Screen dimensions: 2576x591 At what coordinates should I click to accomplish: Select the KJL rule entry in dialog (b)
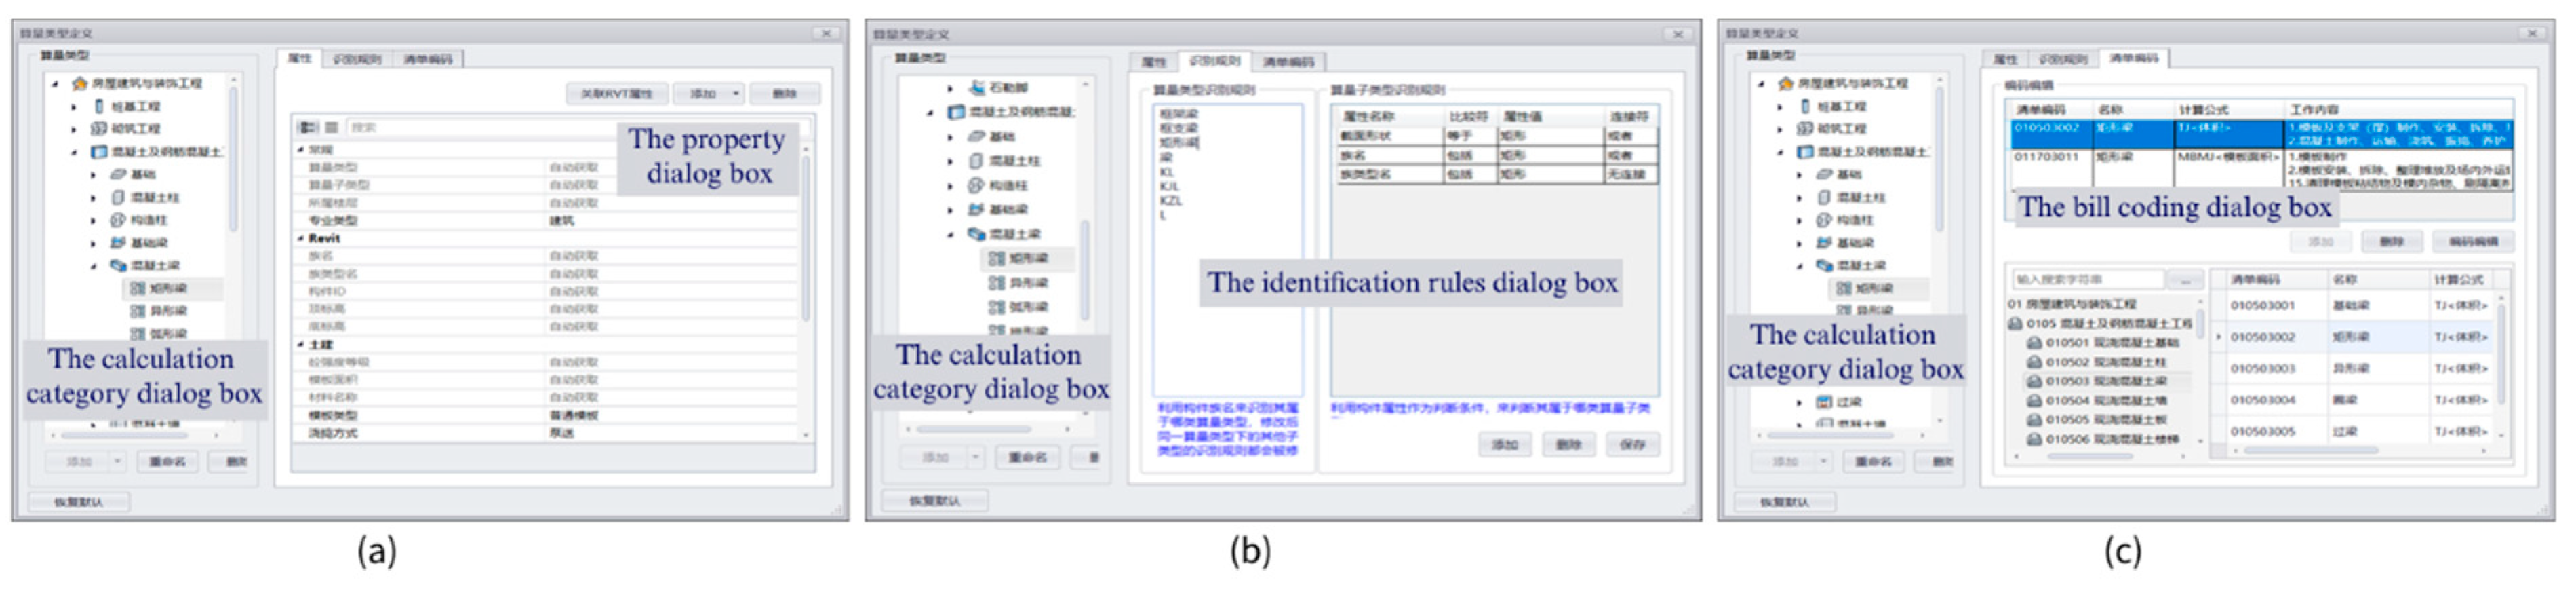pyautogui.click(x=1169, y=186)
